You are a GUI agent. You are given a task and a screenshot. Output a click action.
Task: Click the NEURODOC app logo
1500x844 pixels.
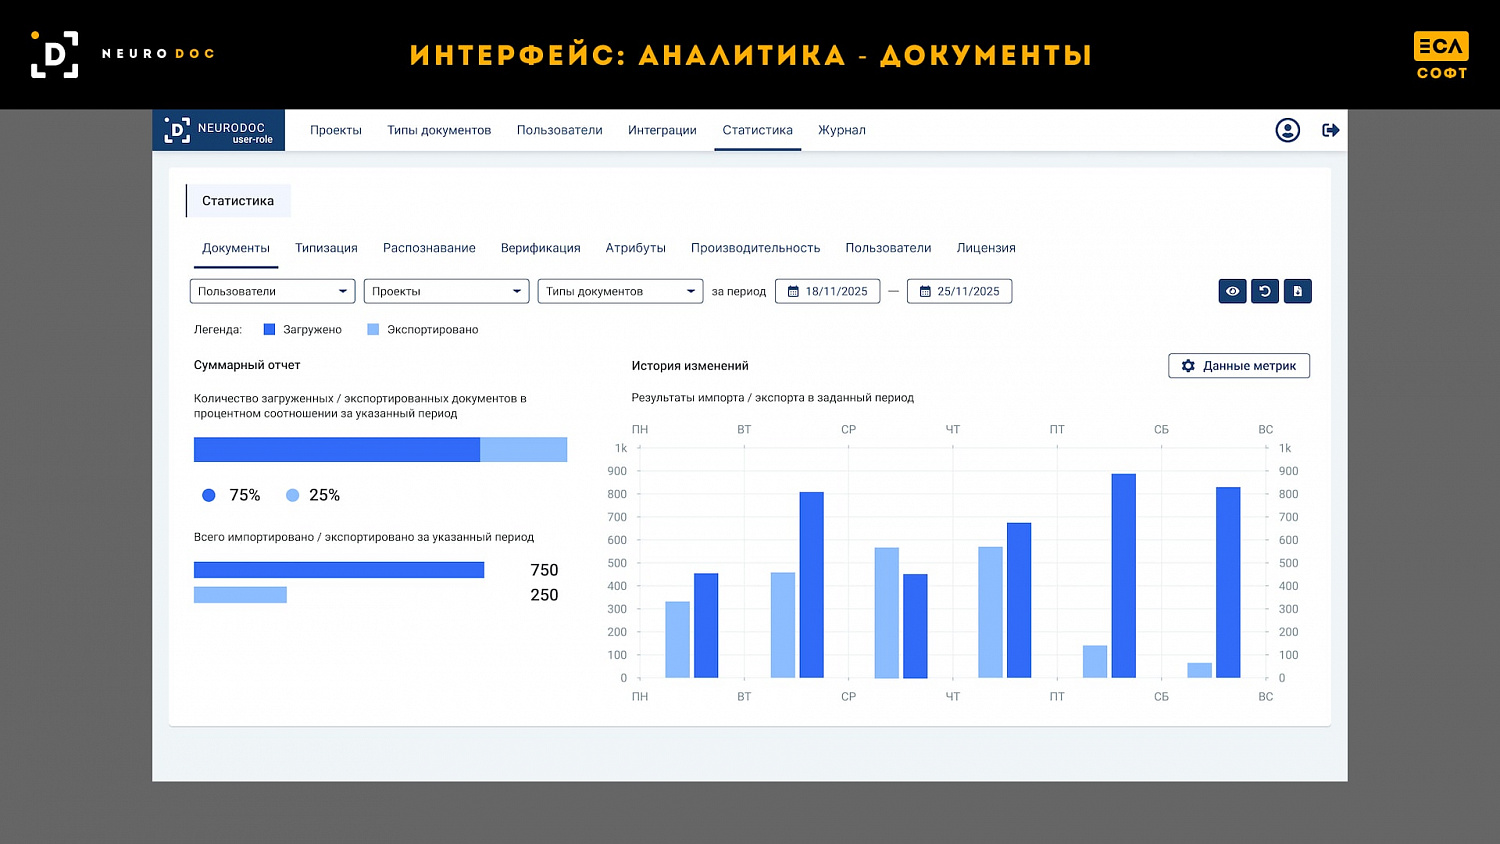point(218,130)
